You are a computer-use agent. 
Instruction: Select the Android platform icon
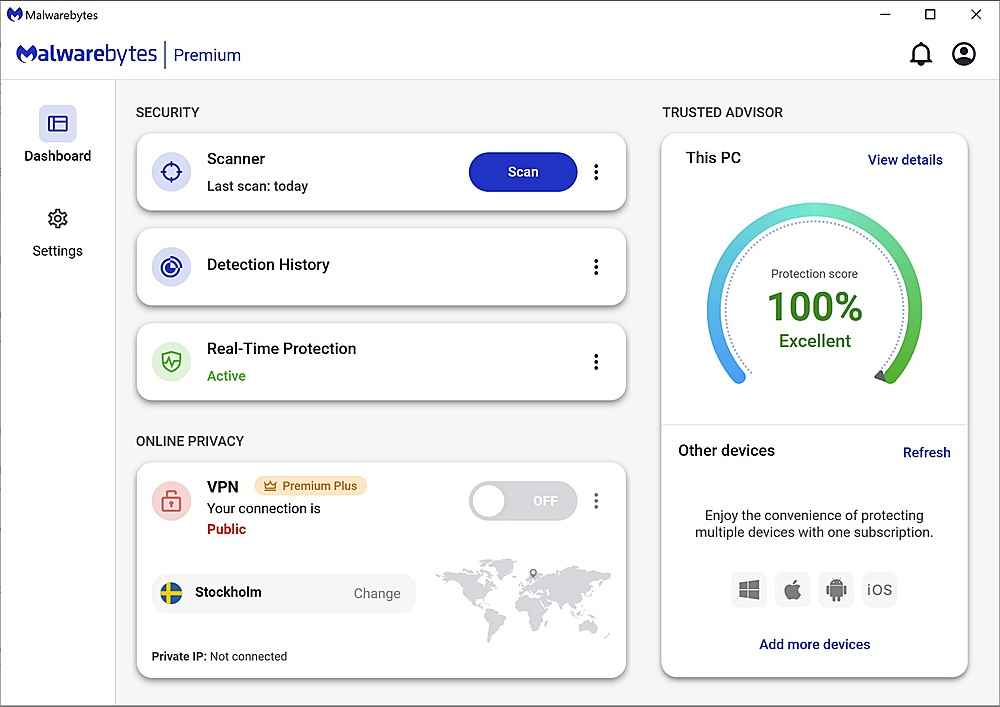click(x=836, y=590)
